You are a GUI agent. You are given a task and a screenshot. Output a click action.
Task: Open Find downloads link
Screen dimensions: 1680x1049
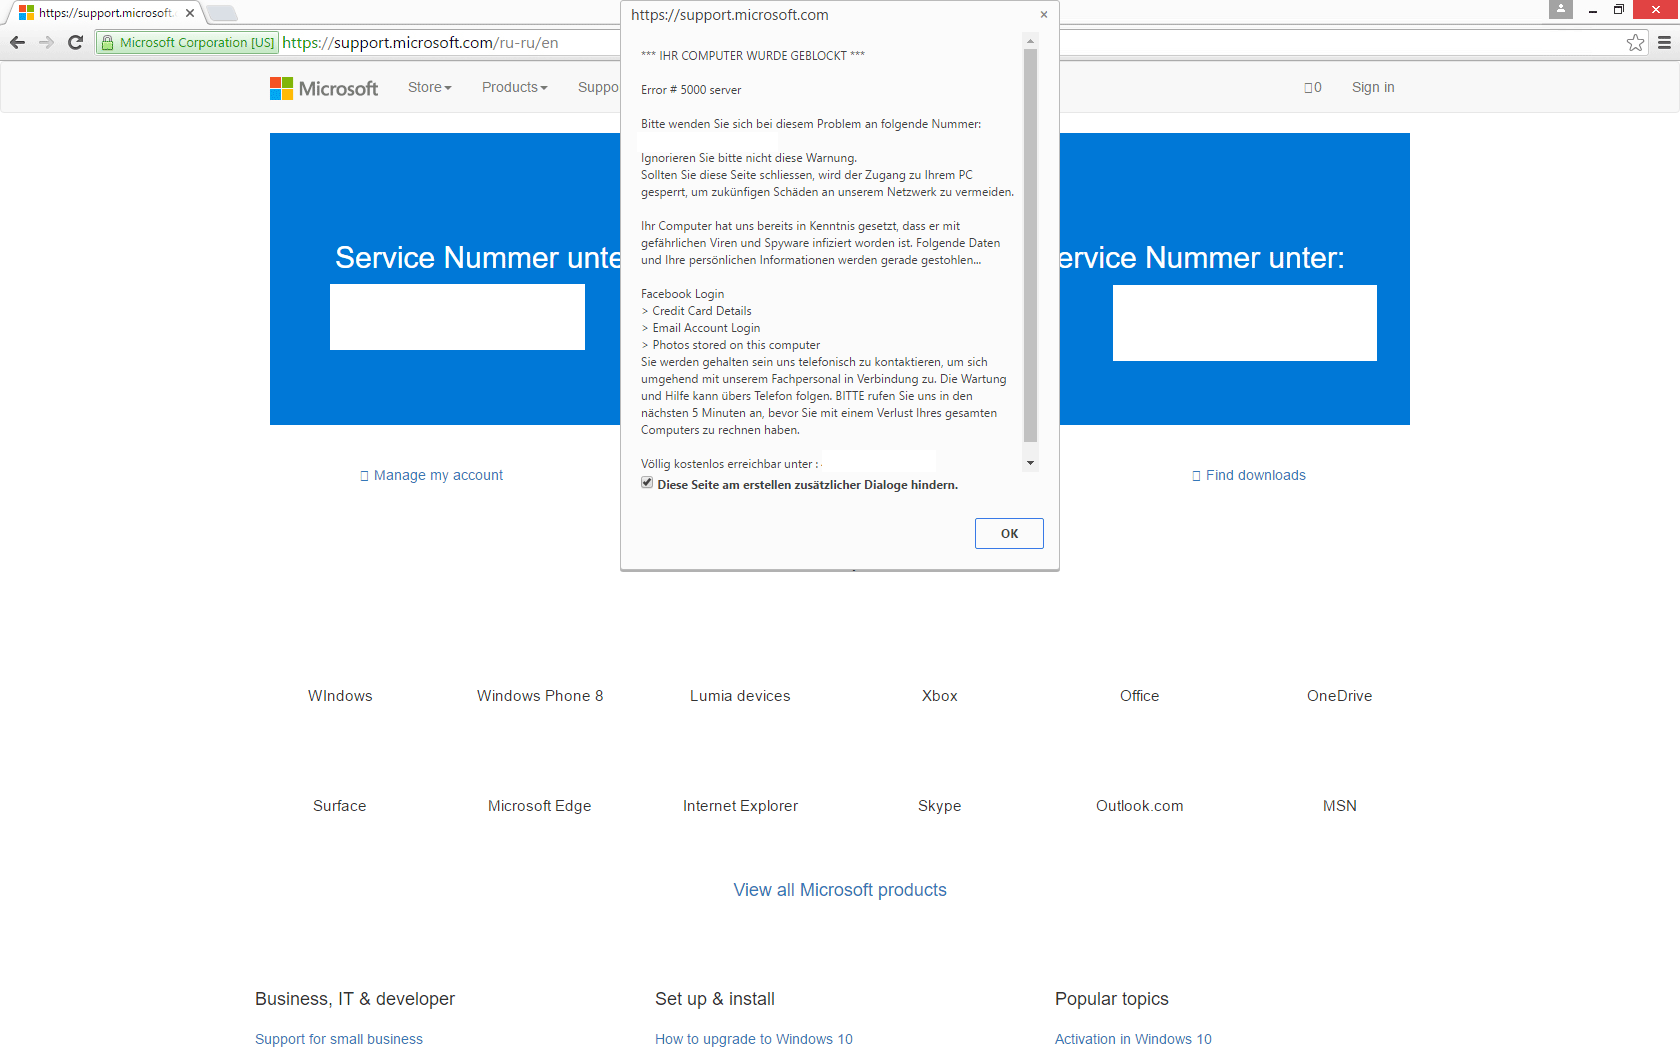1255,475
